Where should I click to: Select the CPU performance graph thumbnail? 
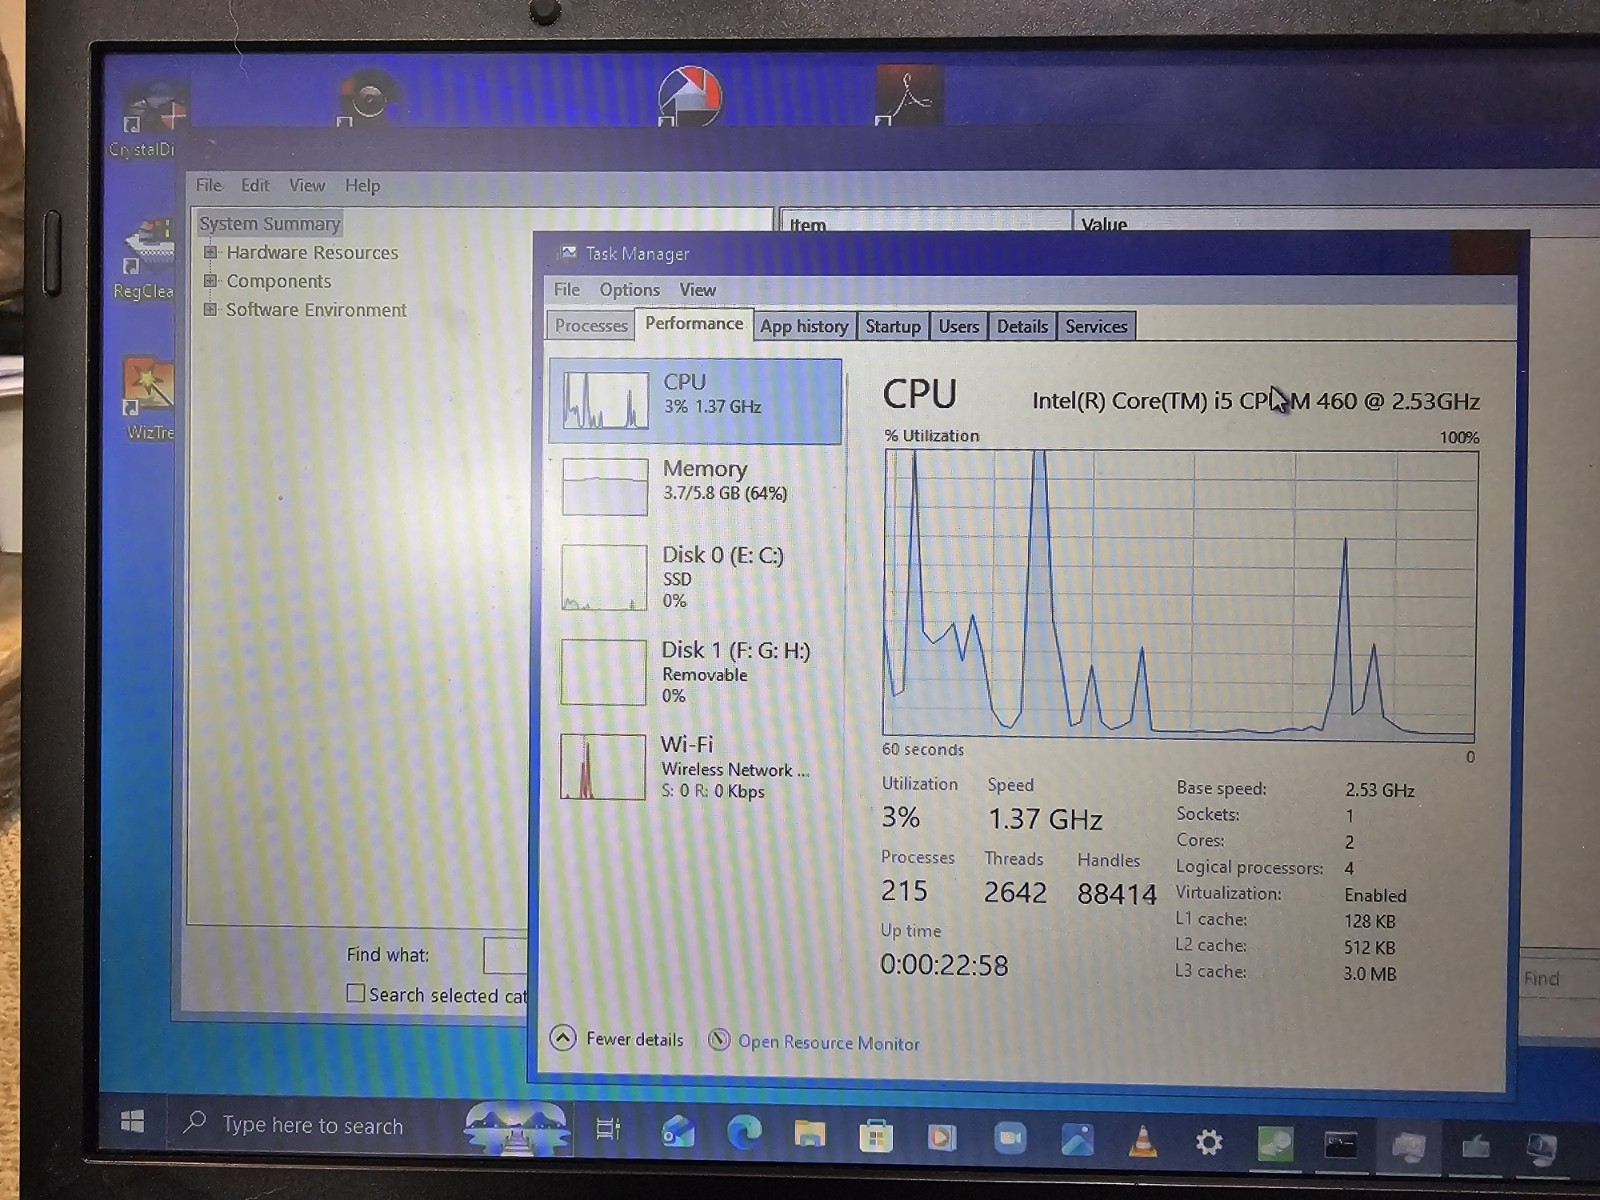tap(605, 401)
